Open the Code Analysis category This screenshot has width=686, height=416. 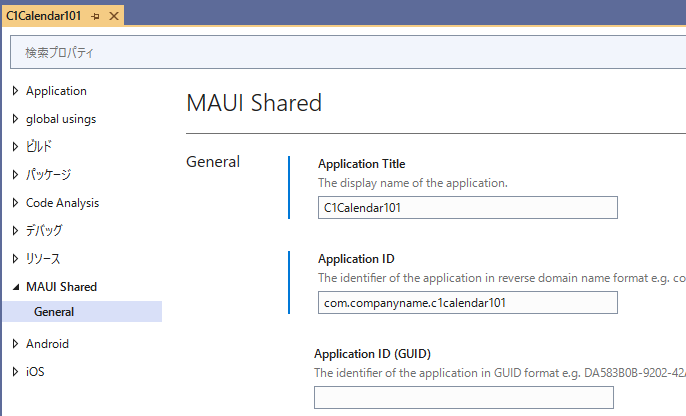tap(62, 203)
